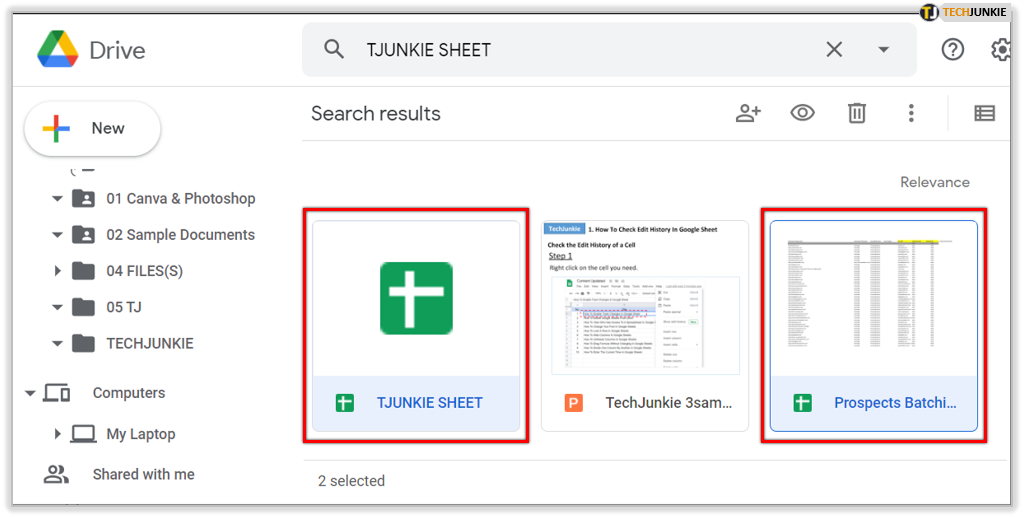
Task: Click the Preview eye icon
Action: (x=802, y=113)
